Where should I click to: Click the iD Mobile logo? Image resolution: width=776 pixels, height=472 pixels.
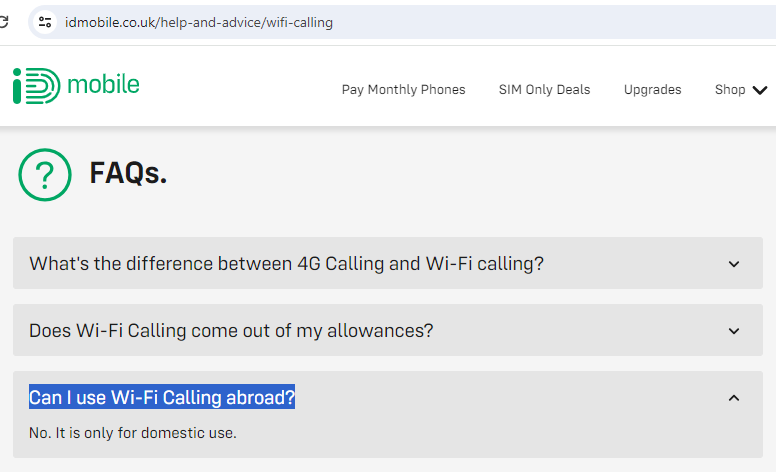(x=76, y=85)
